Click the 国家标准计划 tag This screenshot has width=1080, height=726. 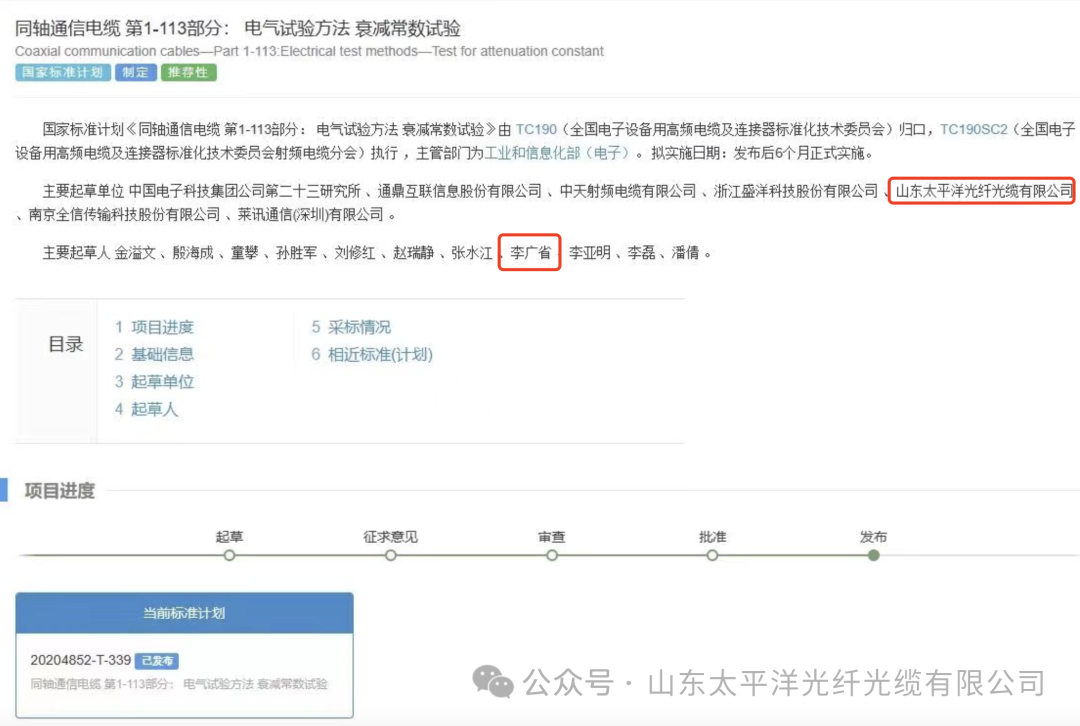click(x=61, y=72)
